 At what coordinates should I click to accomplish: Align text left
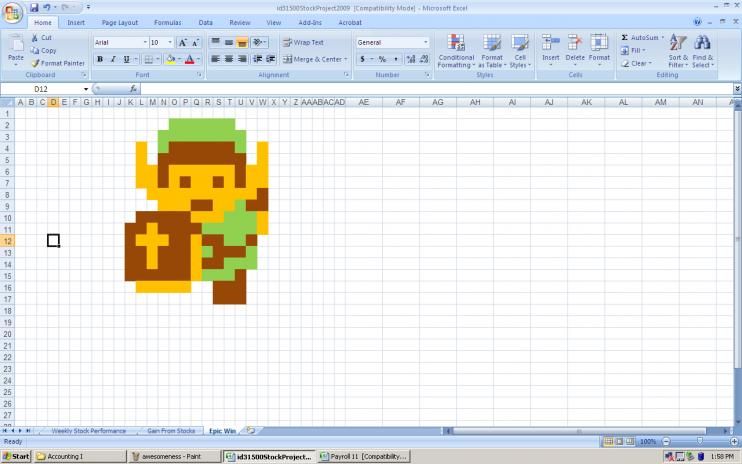[x=215, y=59]
